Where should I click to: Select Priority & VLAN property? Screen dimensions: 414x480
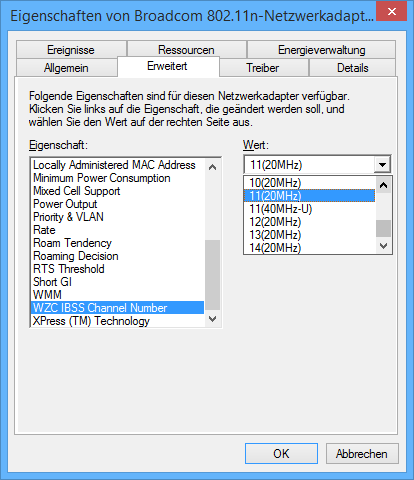pyautogui.click(x=118, y=217)
